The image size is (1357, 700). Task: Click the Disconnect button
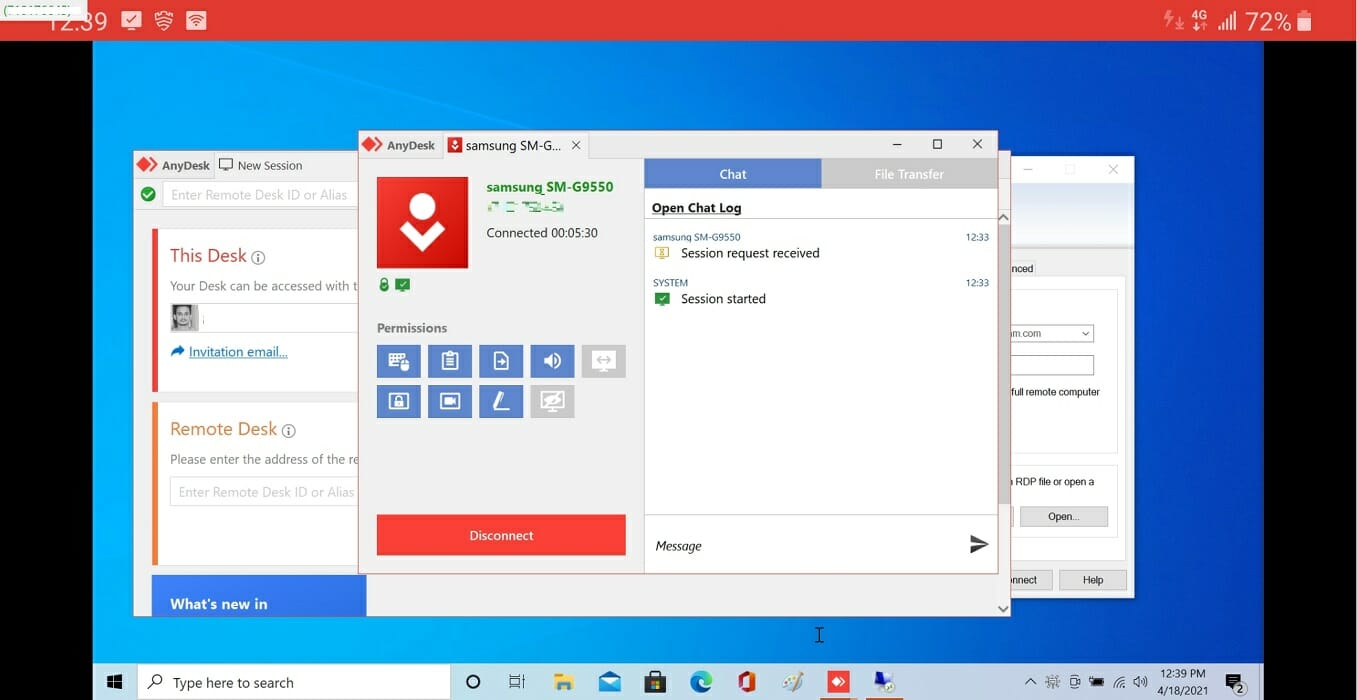click(x=501, y=535)
